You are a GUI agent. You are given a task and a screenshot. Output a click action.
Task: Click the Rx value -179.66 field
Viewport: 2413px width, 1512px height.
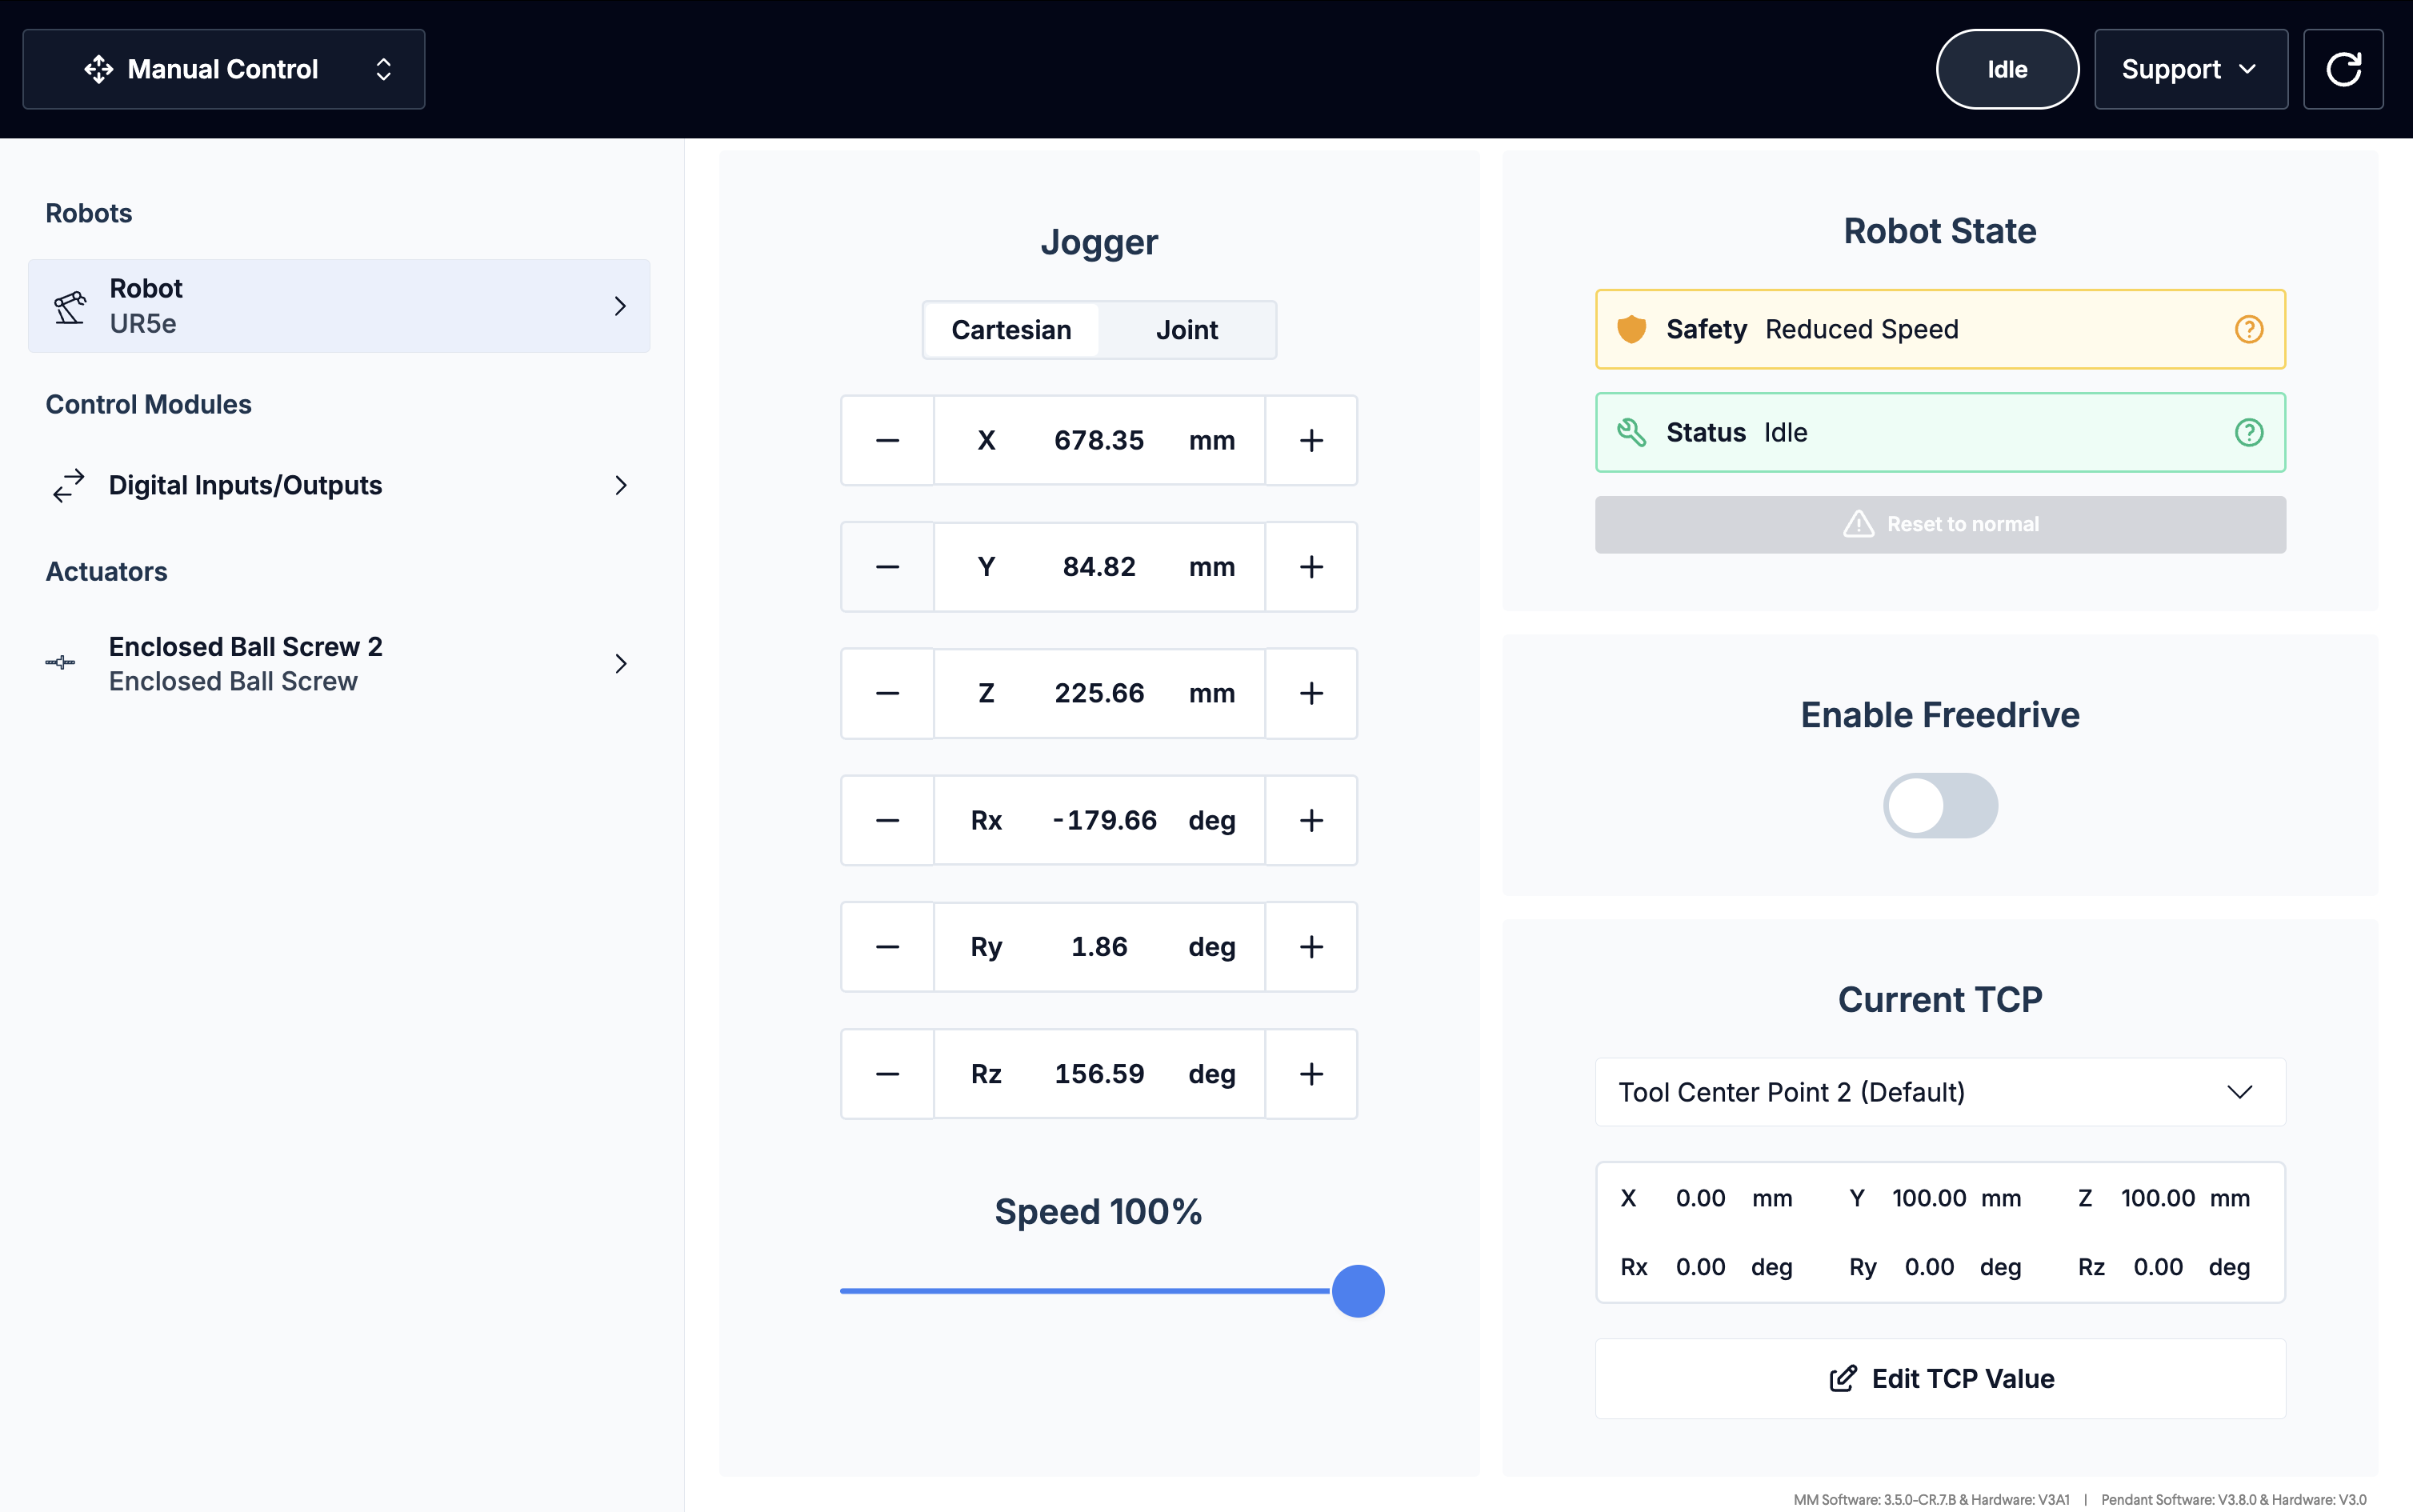click(1099, 821)
